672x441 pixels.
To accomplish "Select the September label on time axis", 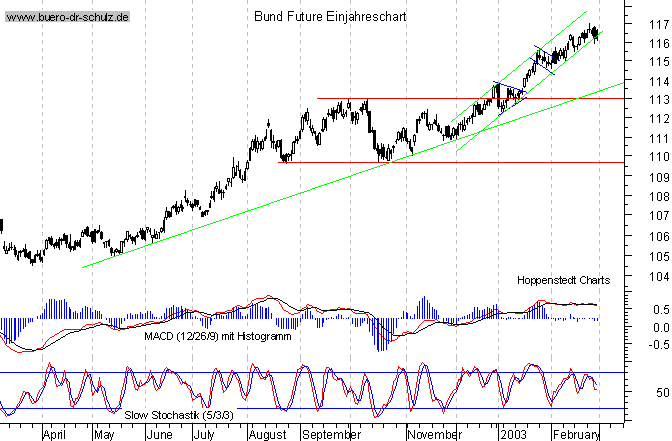I will click(331, 434).
